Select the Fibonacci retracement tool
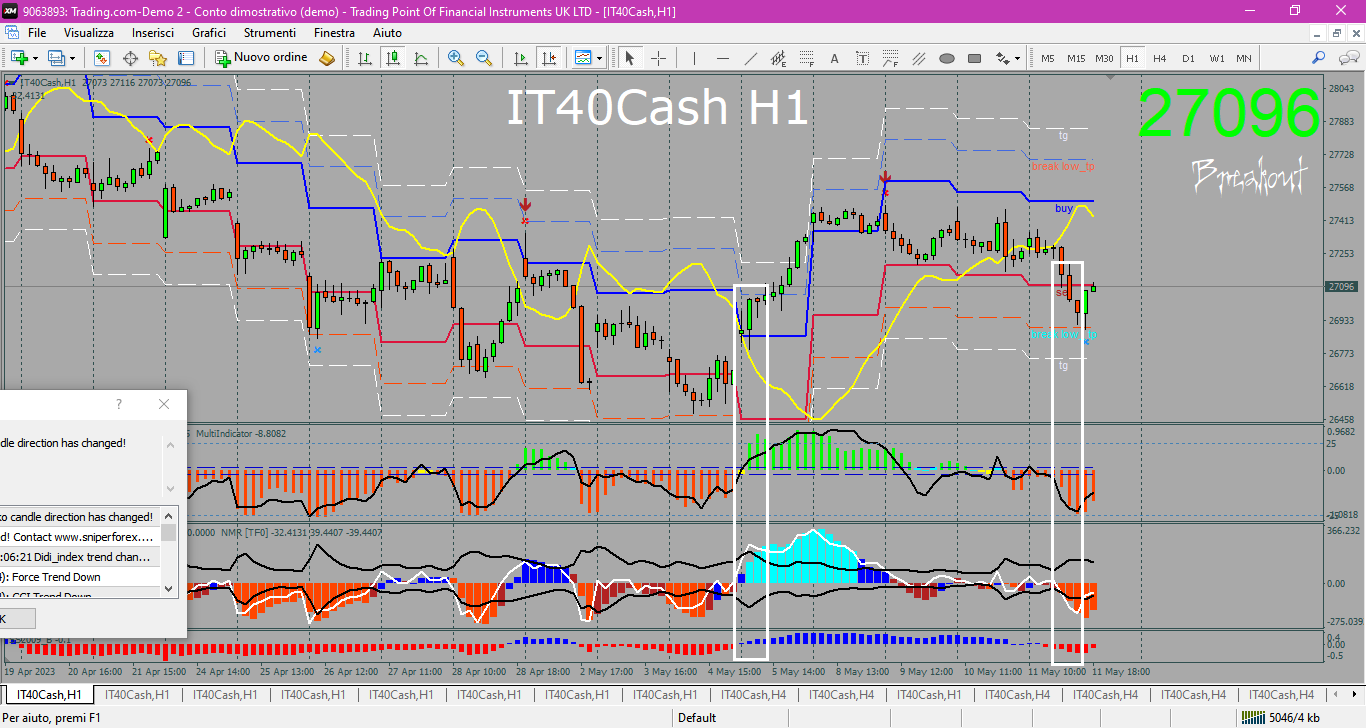Image resolution: width=1366 pixels, height=728 pixels. (807, 58)
